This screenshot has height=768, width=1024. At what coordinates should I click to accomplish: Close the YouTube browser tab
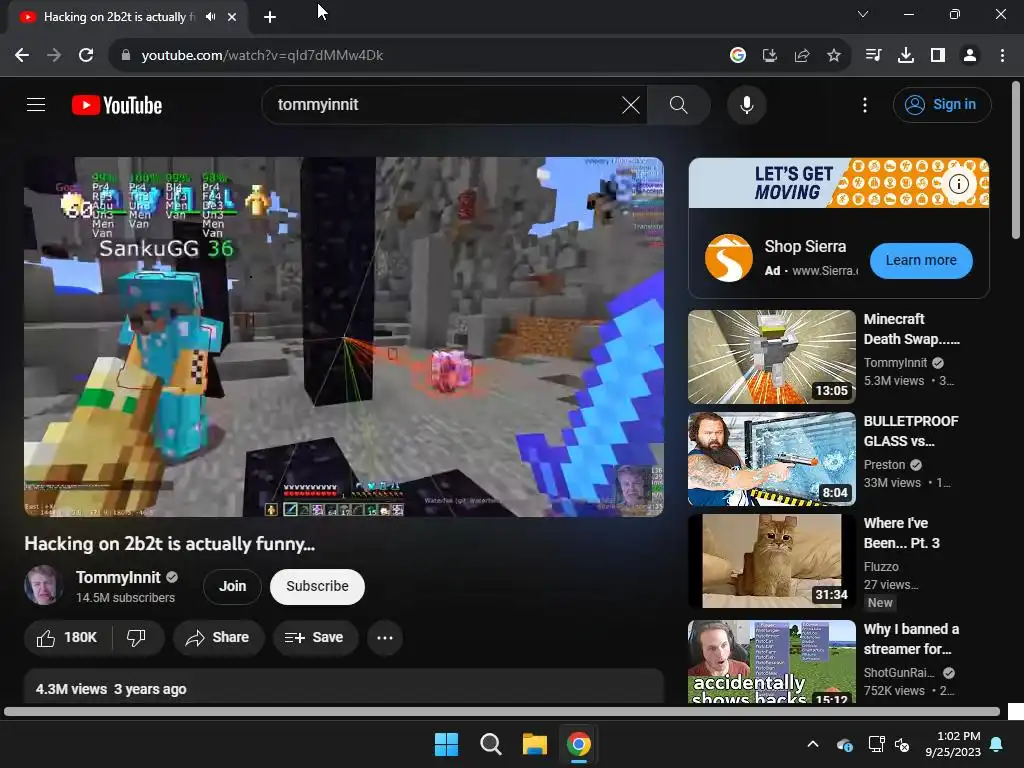coord(232,17)
